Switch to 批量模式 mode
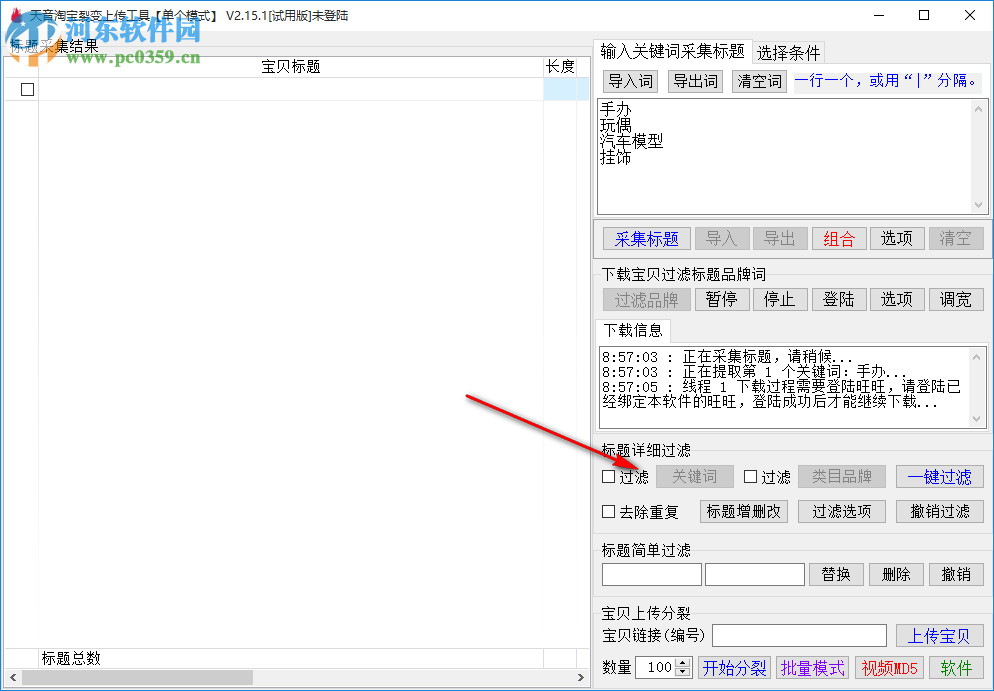The width and height of the screenshot is (994, 691). 812,667
